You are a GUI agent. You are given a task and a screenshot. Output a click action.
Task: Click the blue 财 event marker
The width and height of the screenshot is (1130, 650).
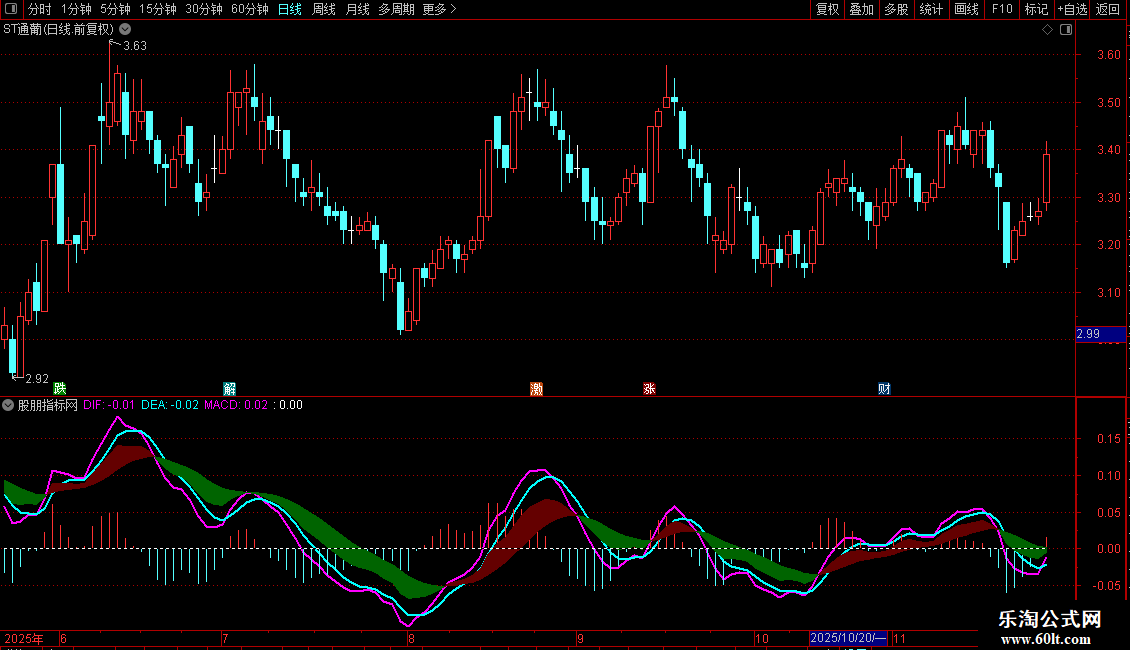coord(884,388)
